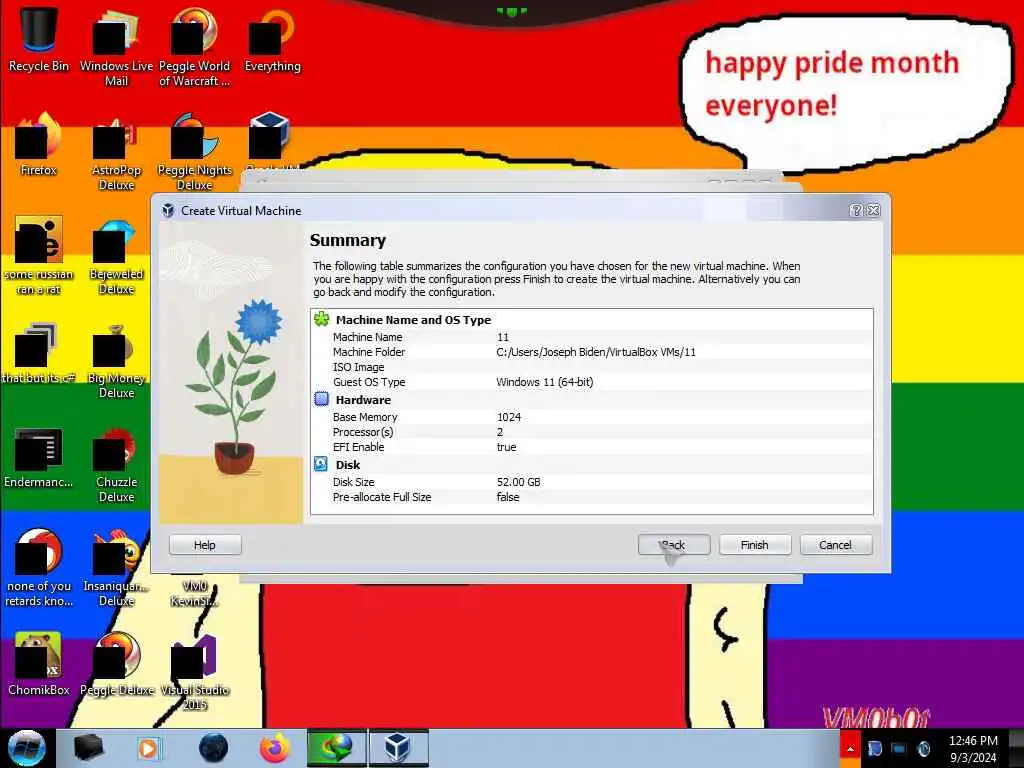
Task: Expand hidden system tray icons arrow
Action: pyautogui.click(x=850, y=749)
